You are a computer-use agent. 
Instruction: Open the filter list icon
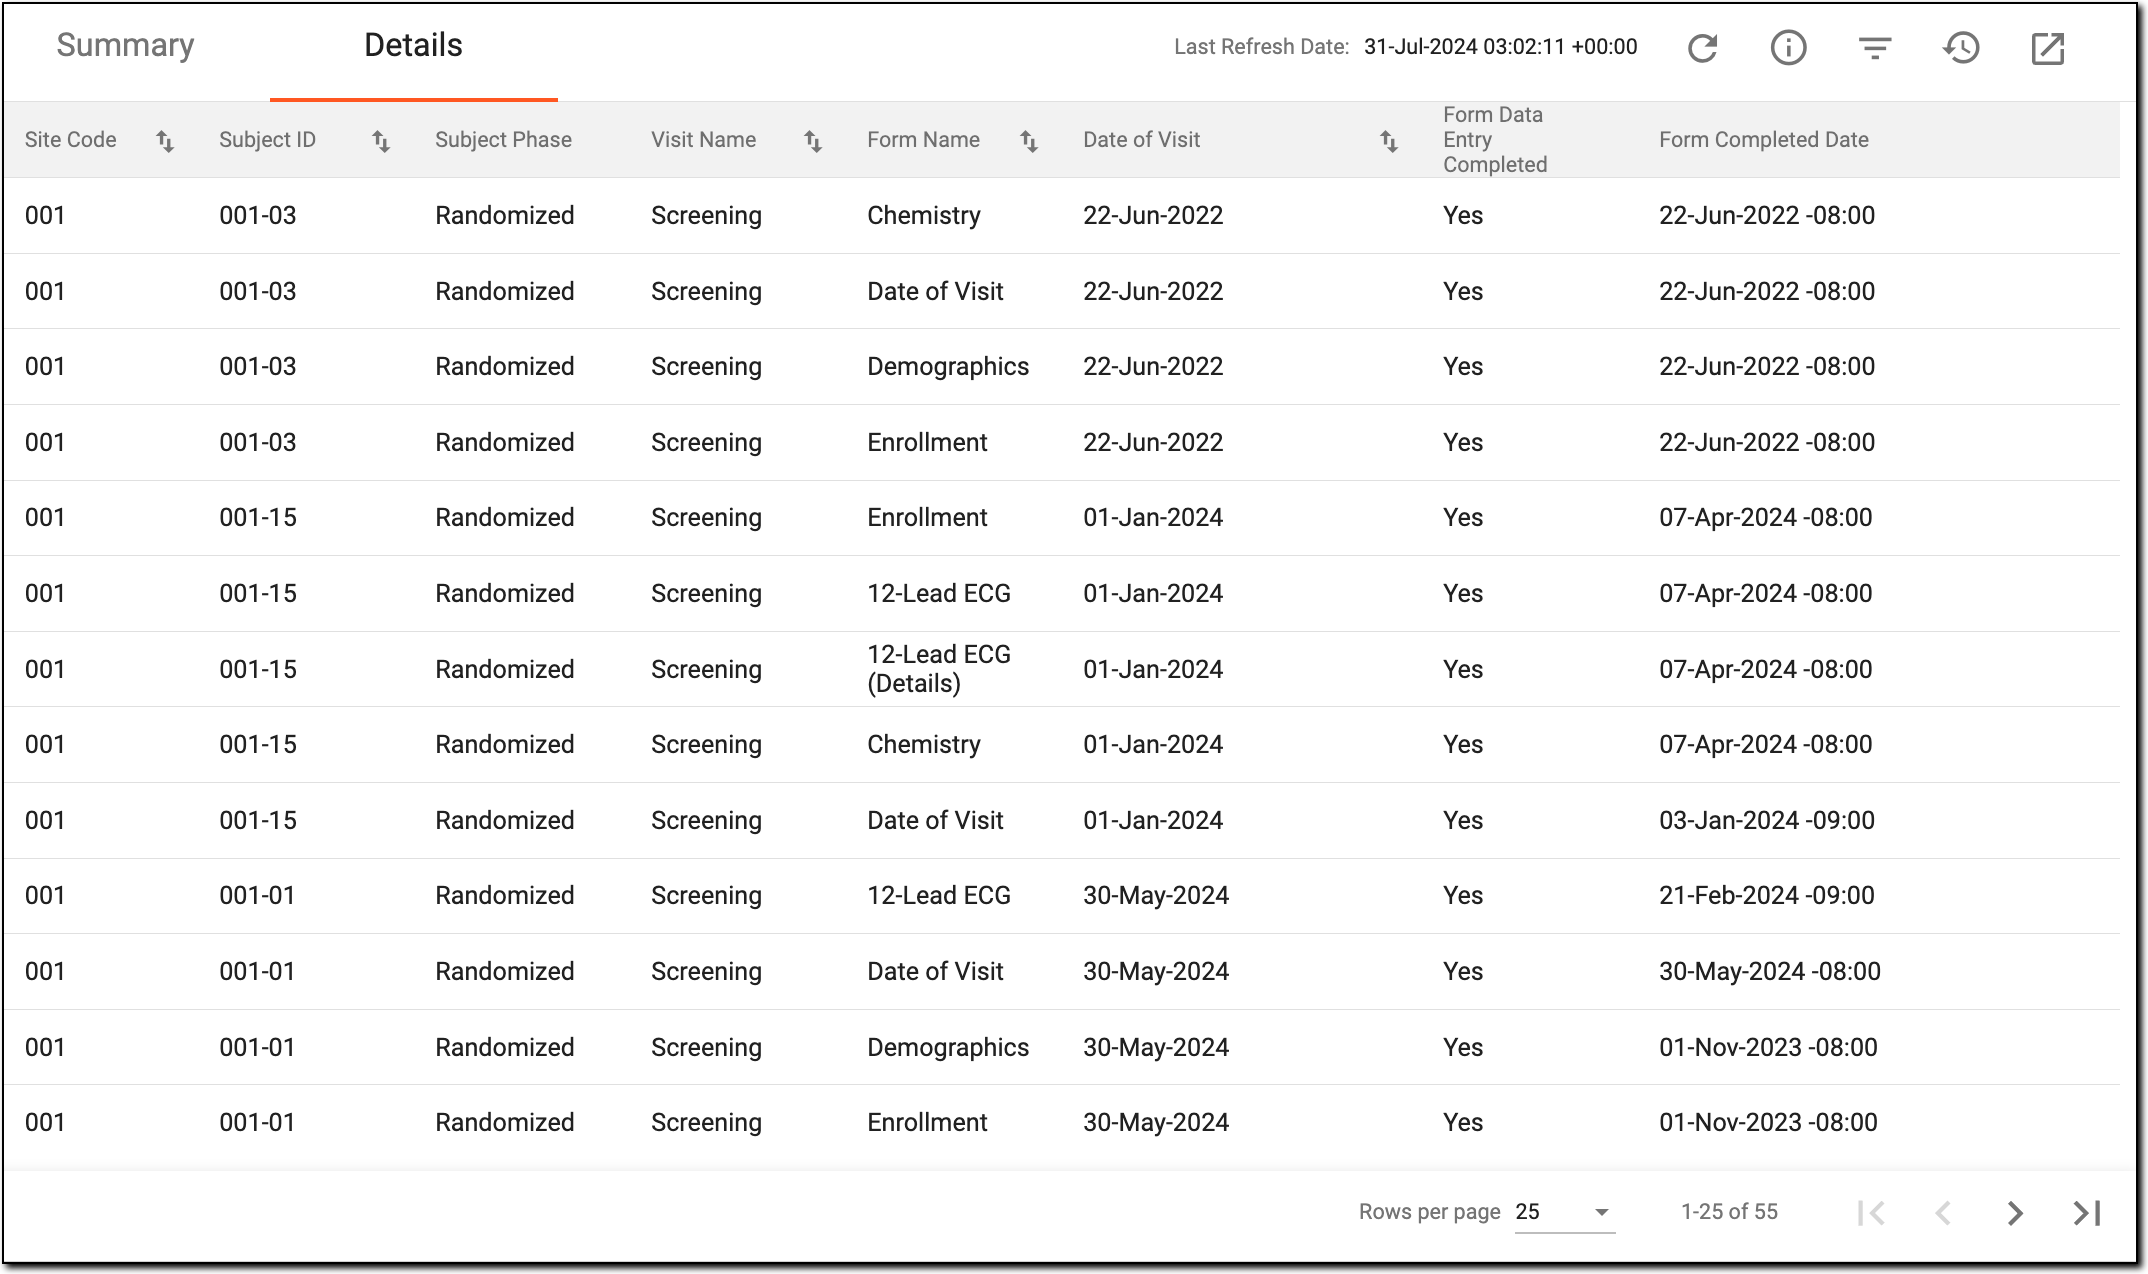pos(1875,48)
